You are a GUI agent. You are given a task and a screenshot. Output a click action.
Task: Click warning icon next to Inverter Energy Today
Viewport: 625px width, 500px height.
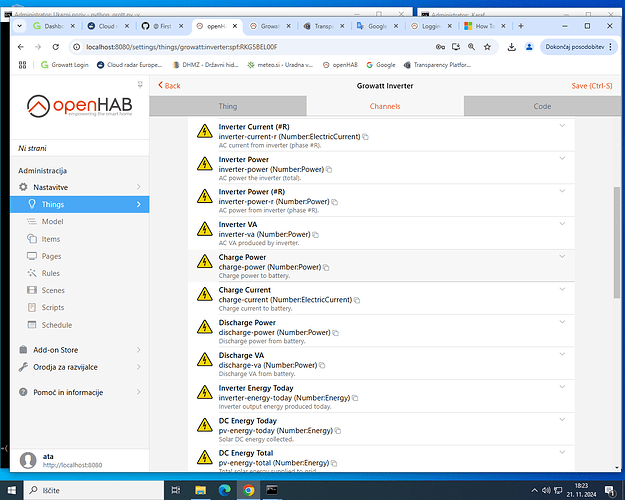click(x=204, y=392)
